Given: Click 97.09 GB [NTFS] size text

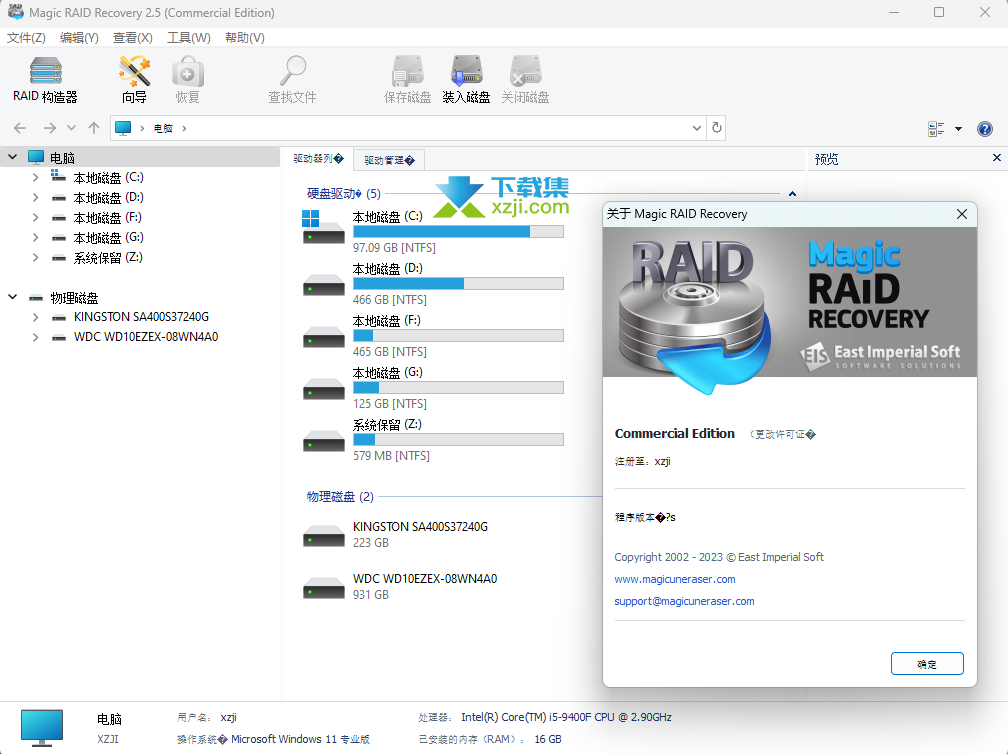Looking at the screenshot, I should (x=394, y=247).
